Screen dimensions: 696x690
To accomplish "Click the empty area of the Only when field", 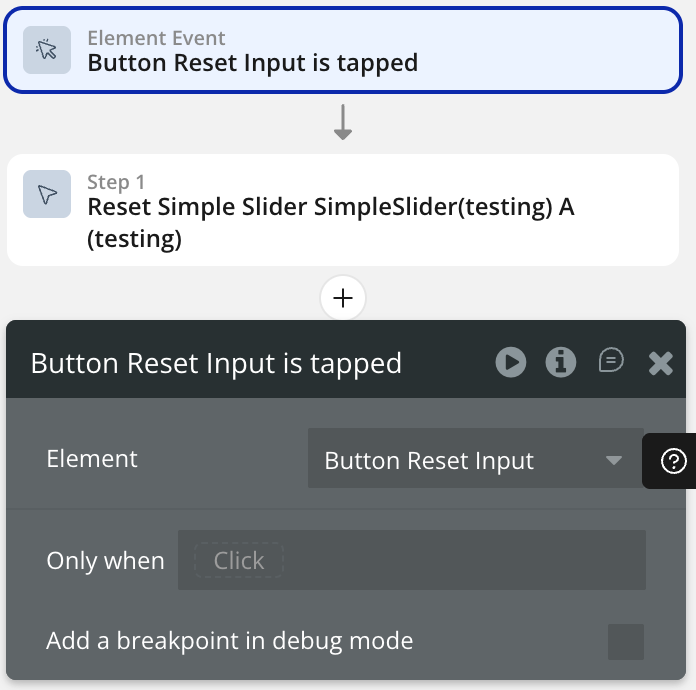I will click(x=460, y=560).
